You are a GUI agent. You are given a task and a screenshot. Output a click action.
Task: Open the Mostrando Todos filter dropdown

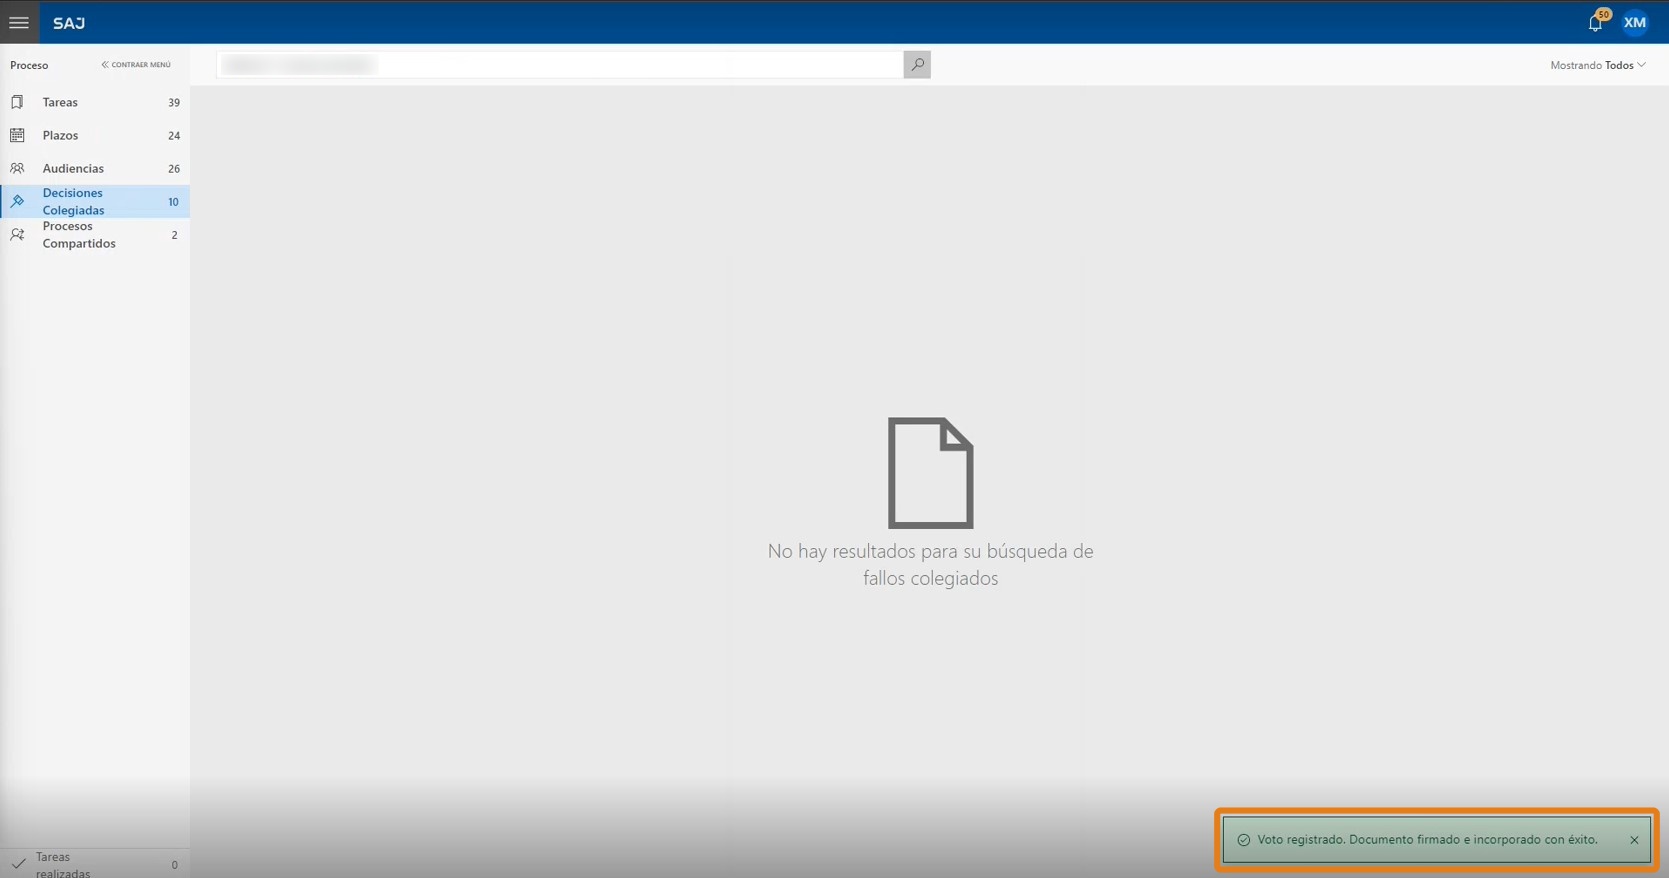click(1598, 65)
